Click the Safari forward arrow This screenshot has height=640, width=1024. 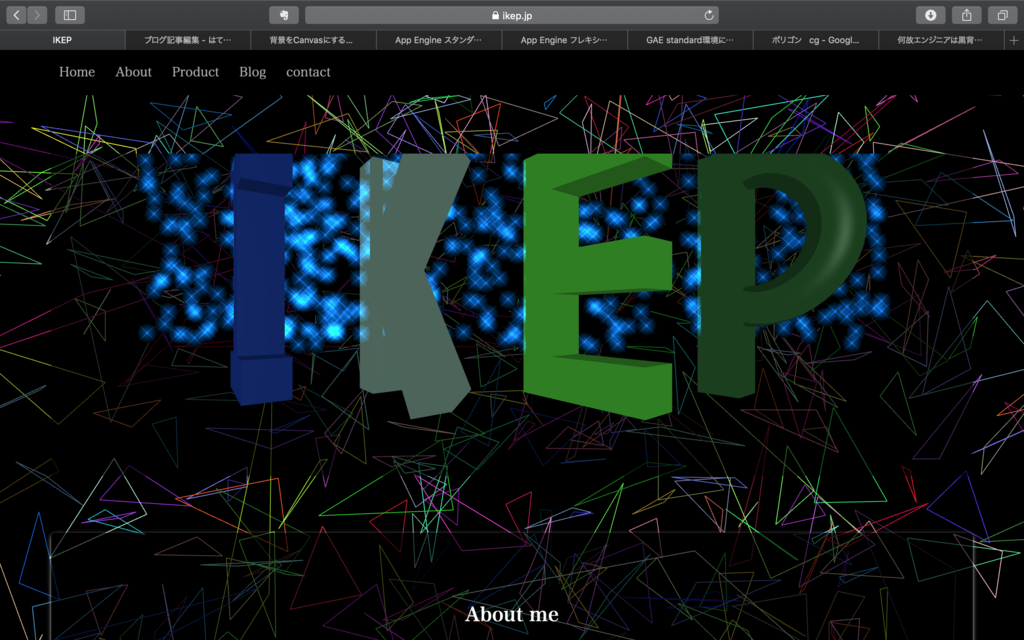[x=37, y=15]
